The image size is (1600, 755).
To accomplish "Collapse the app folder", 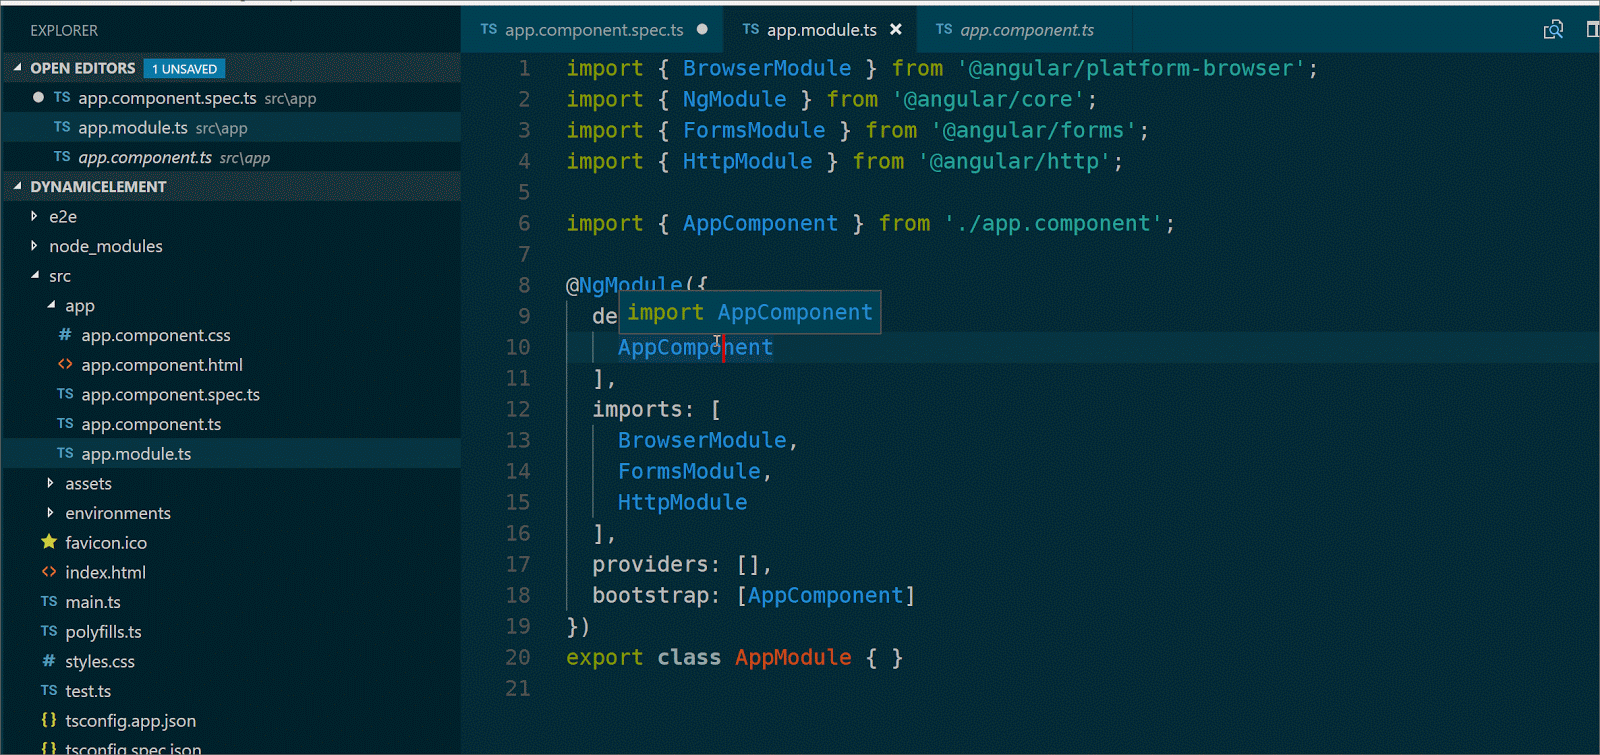I will coord(51,305).
